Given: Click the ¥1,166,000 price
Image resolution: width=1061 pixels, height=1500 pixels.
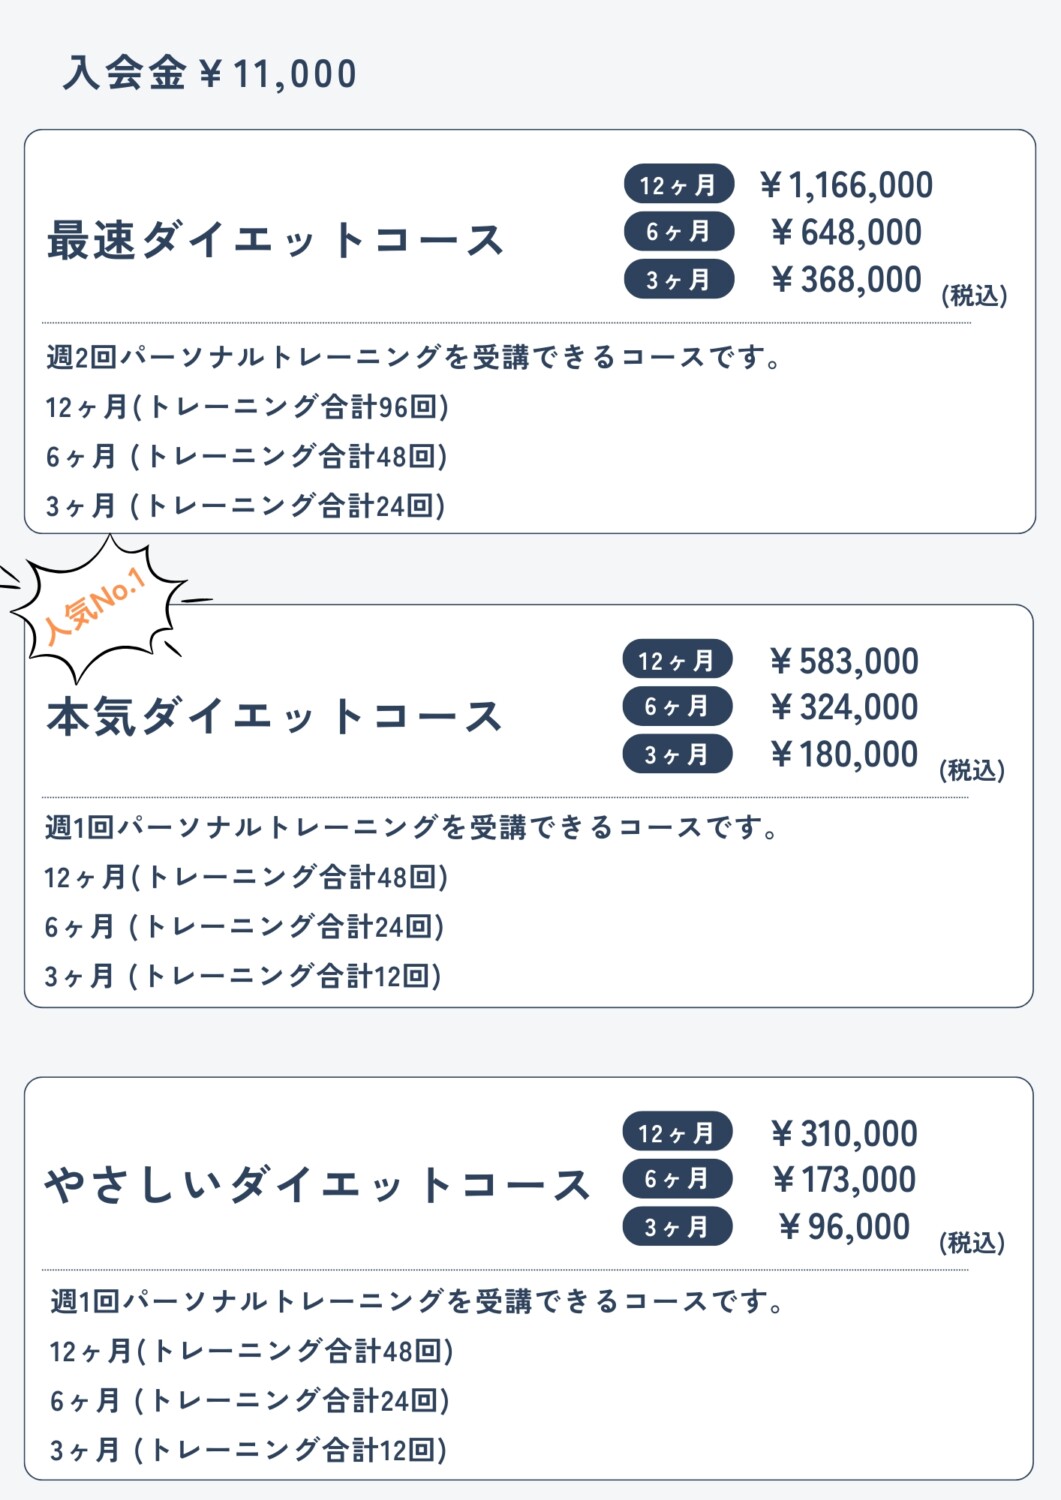Looking at the screenshot, I should click(x=846, y=185).
